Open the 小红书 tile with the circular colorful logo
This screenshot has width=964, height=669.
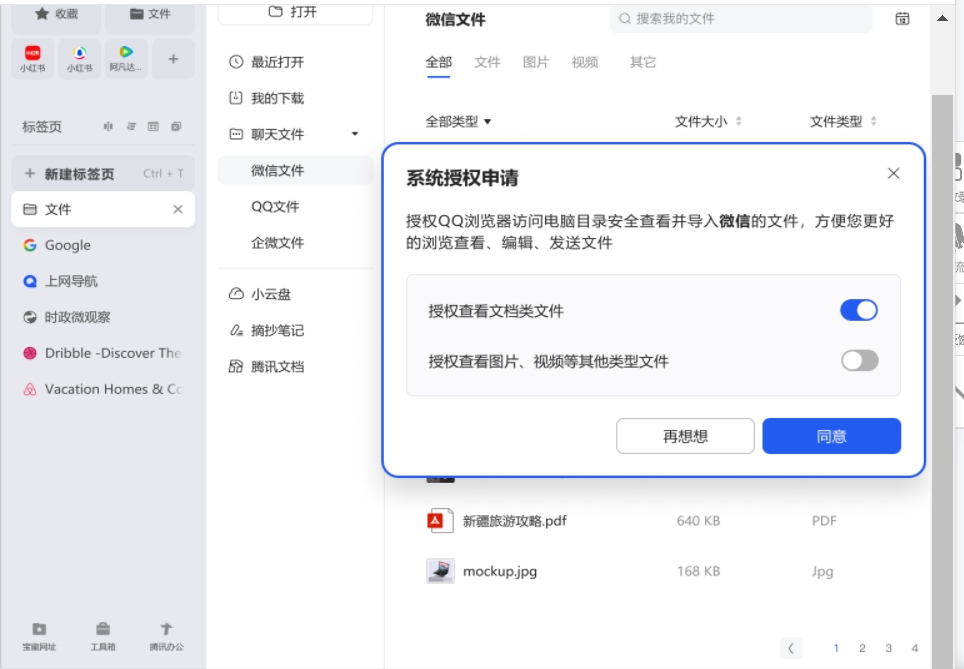(79, 58)
